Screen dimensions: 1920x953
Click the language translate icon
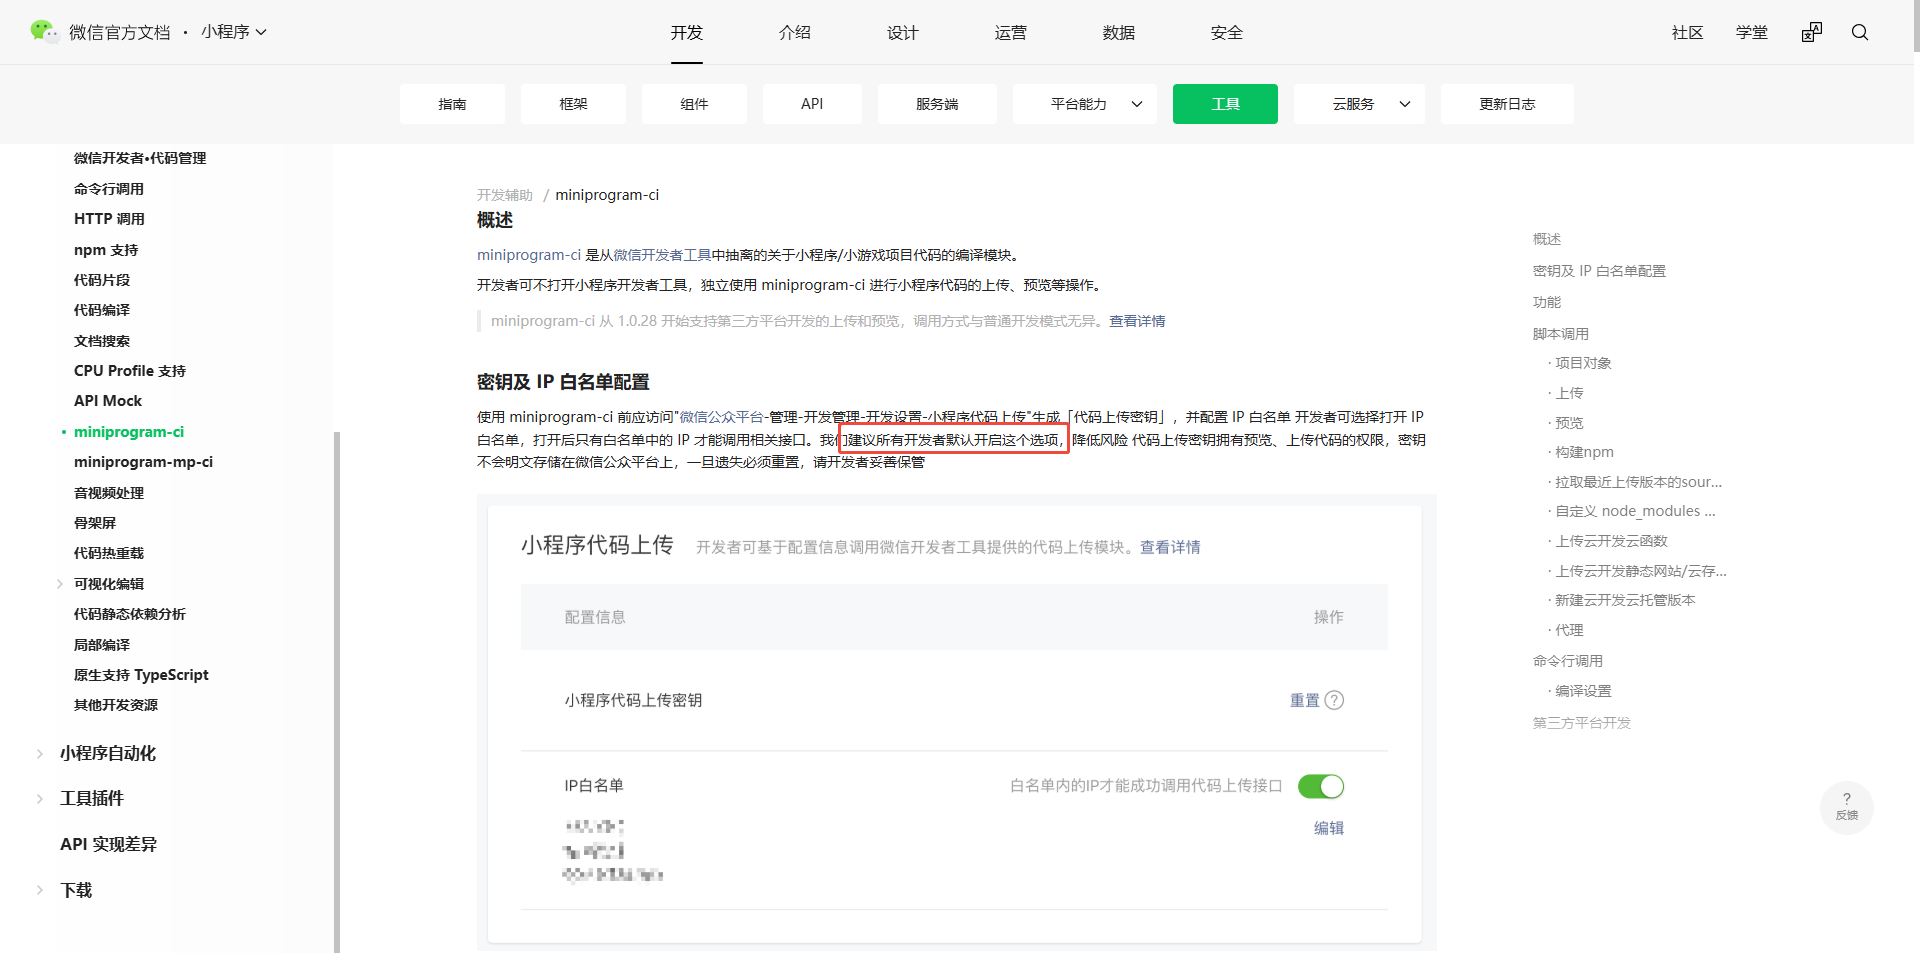click(x=1812, y=32)
